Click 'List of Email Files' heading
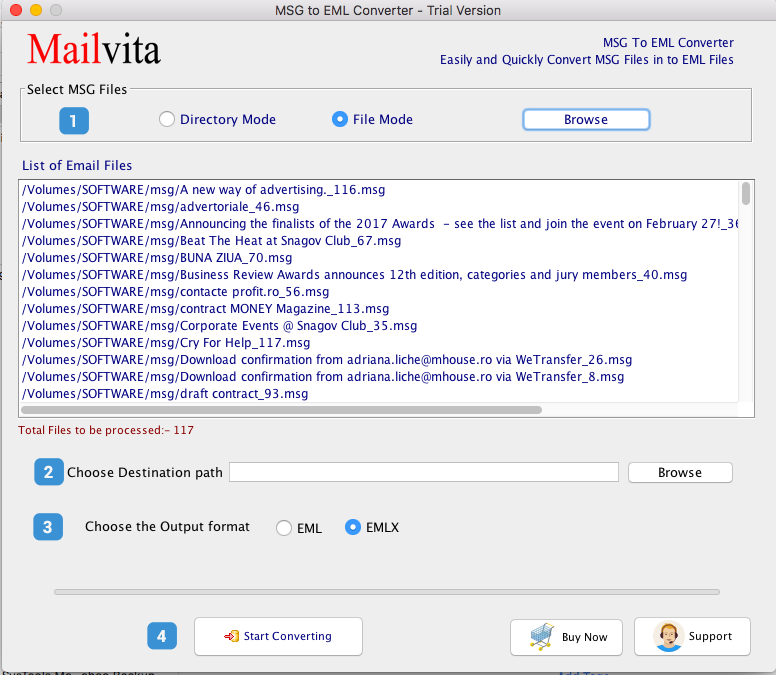 (77, 165)
